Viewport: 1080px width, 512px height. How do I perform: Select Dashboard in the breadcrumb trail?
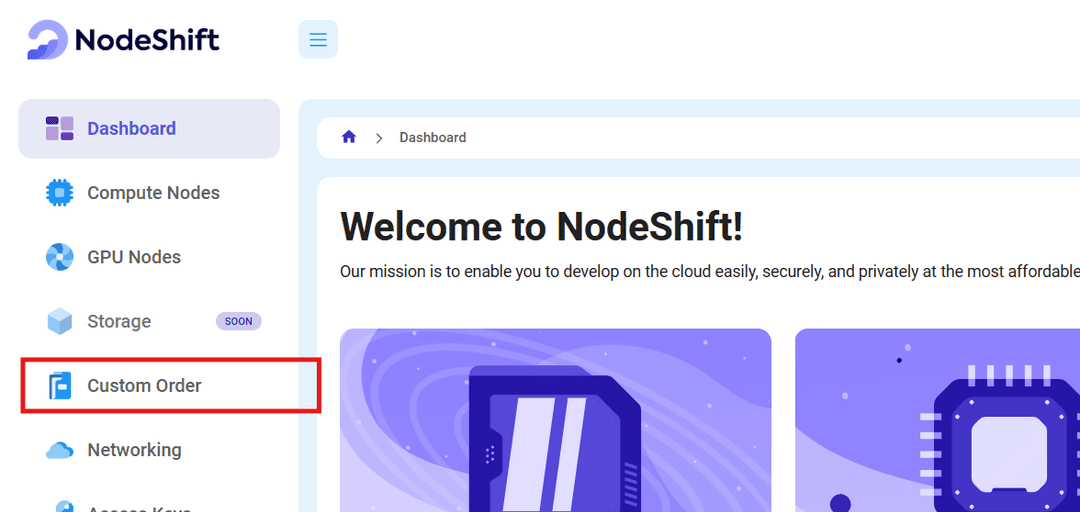pyautogui.click(x=432, y=138)
